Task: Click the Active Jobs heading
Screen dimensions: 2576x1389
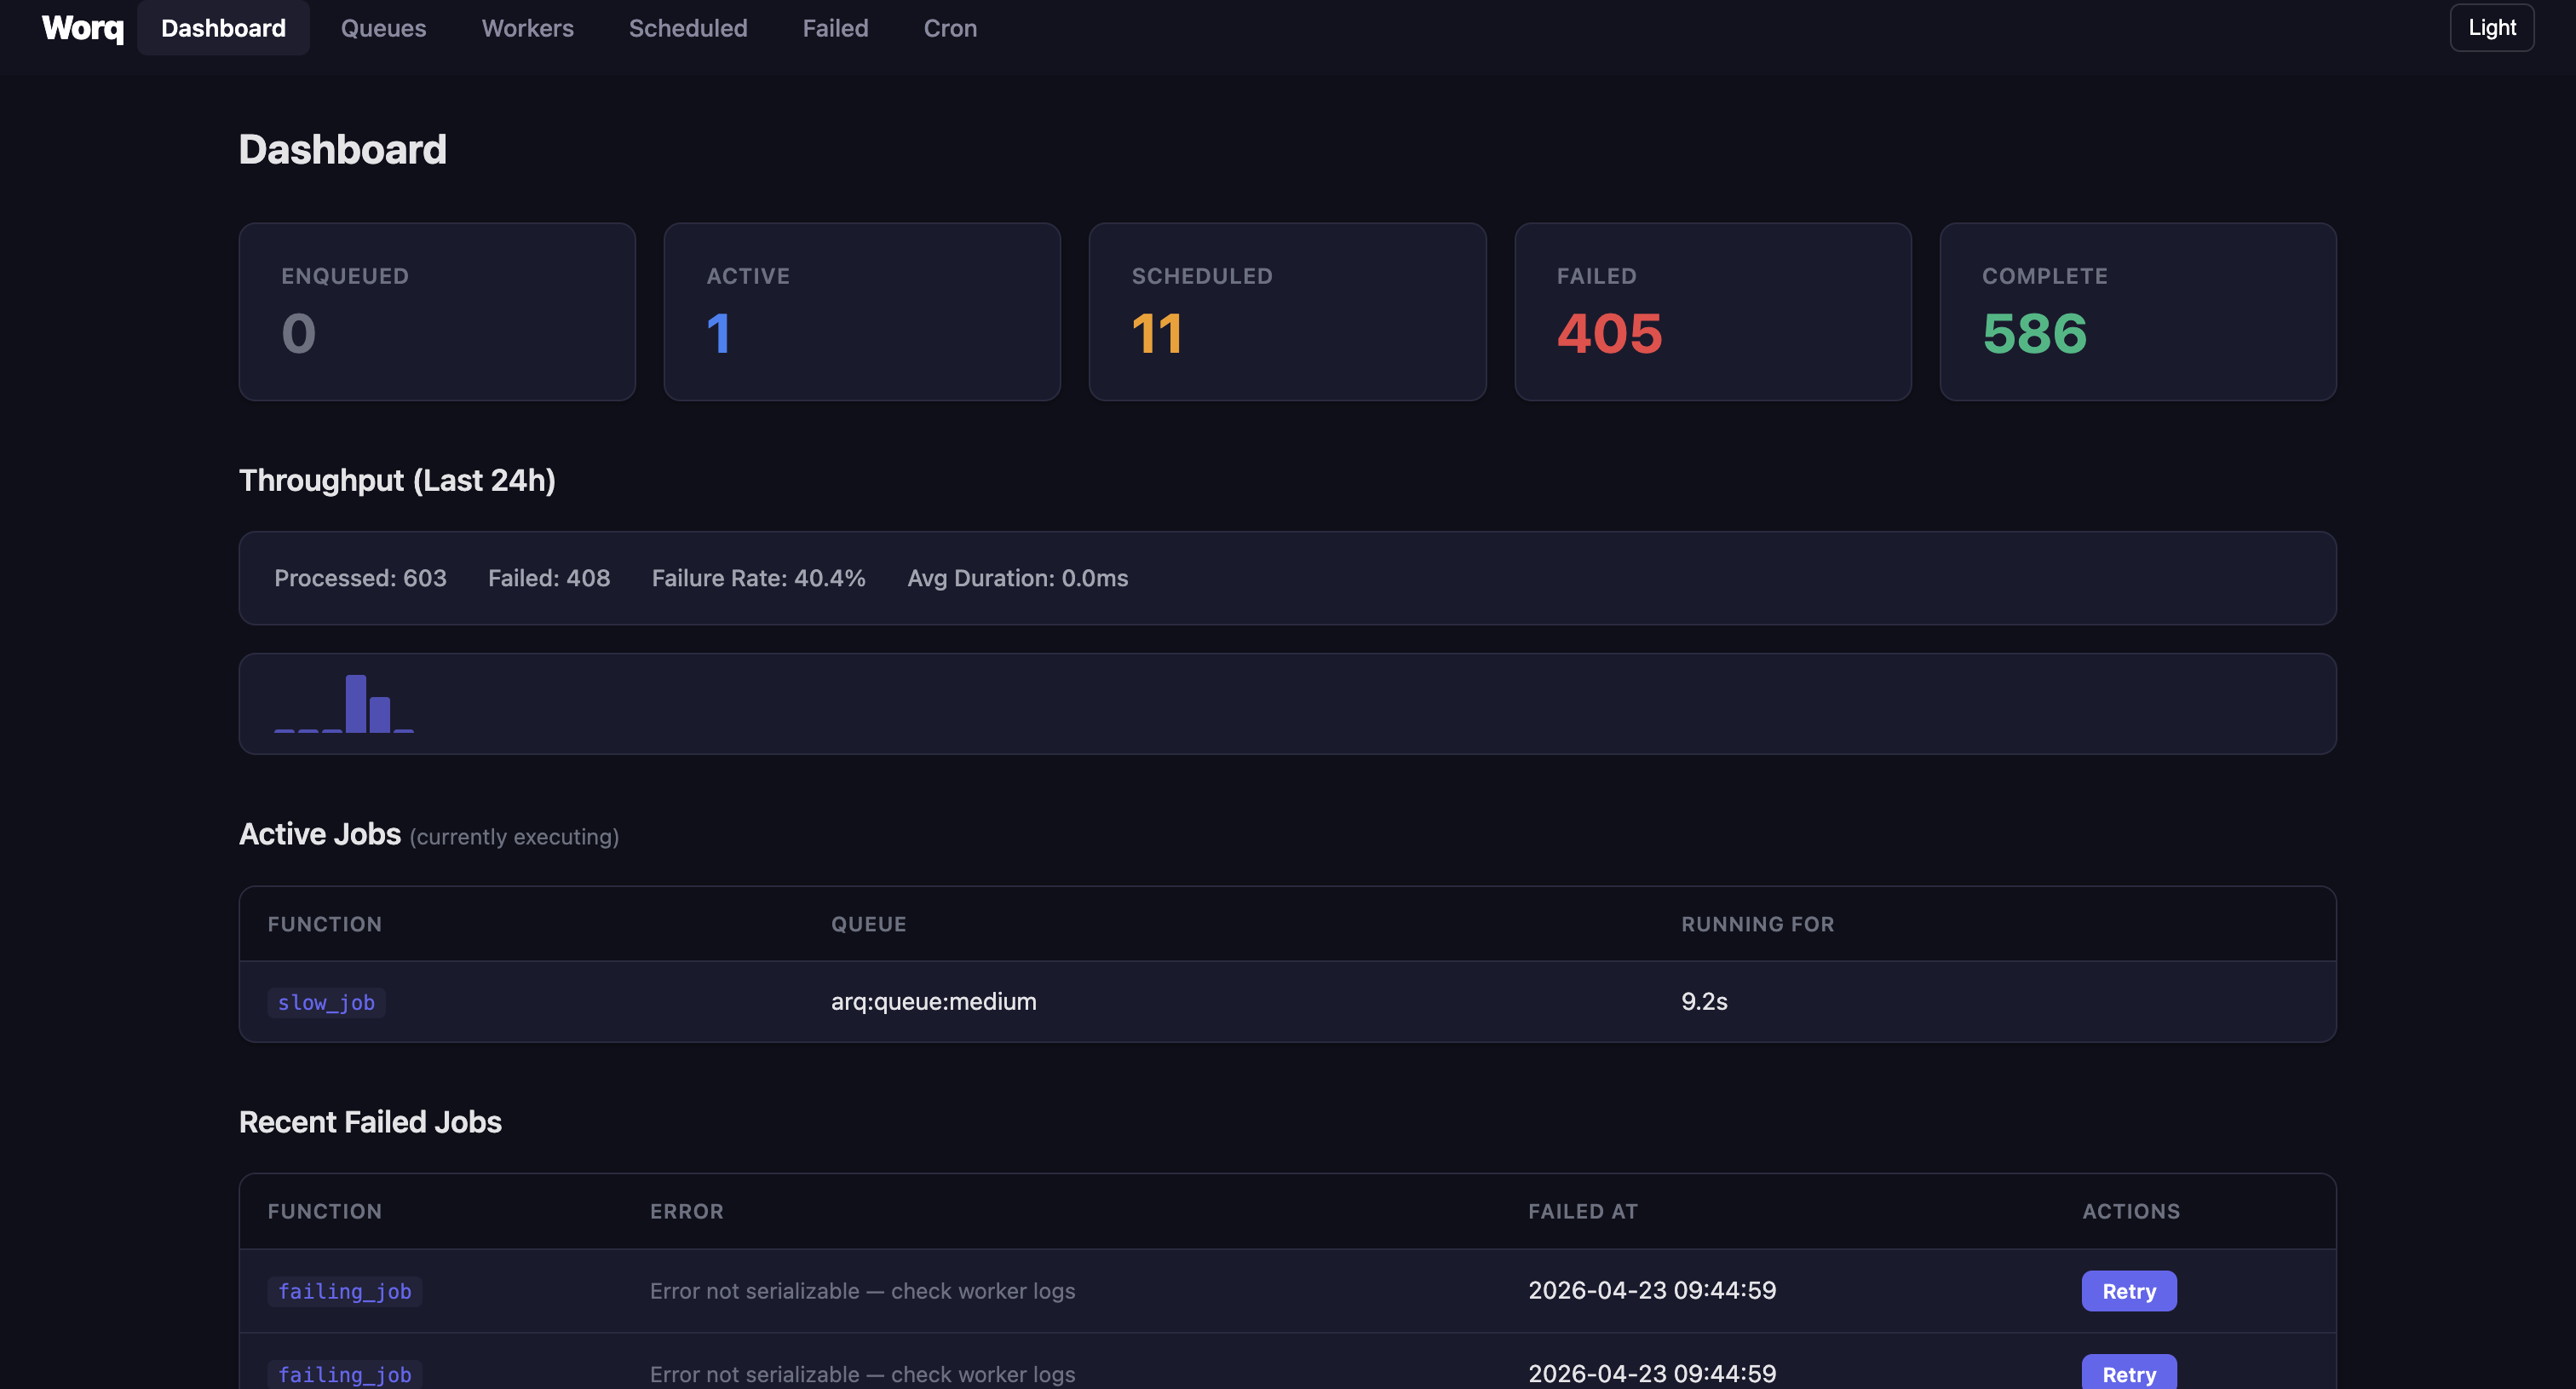Action: click(x=320, y=834)
